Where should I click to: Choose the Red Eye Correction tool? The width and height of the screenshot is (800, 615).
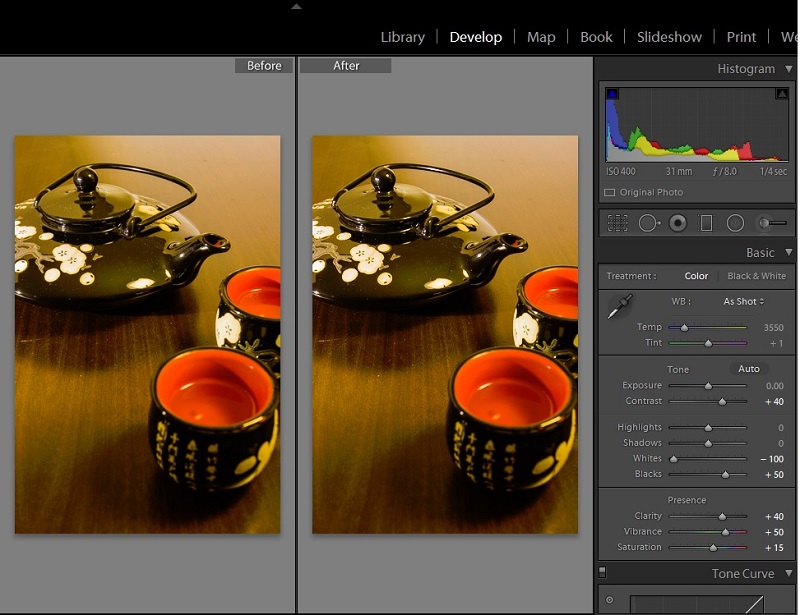point(678,223)
